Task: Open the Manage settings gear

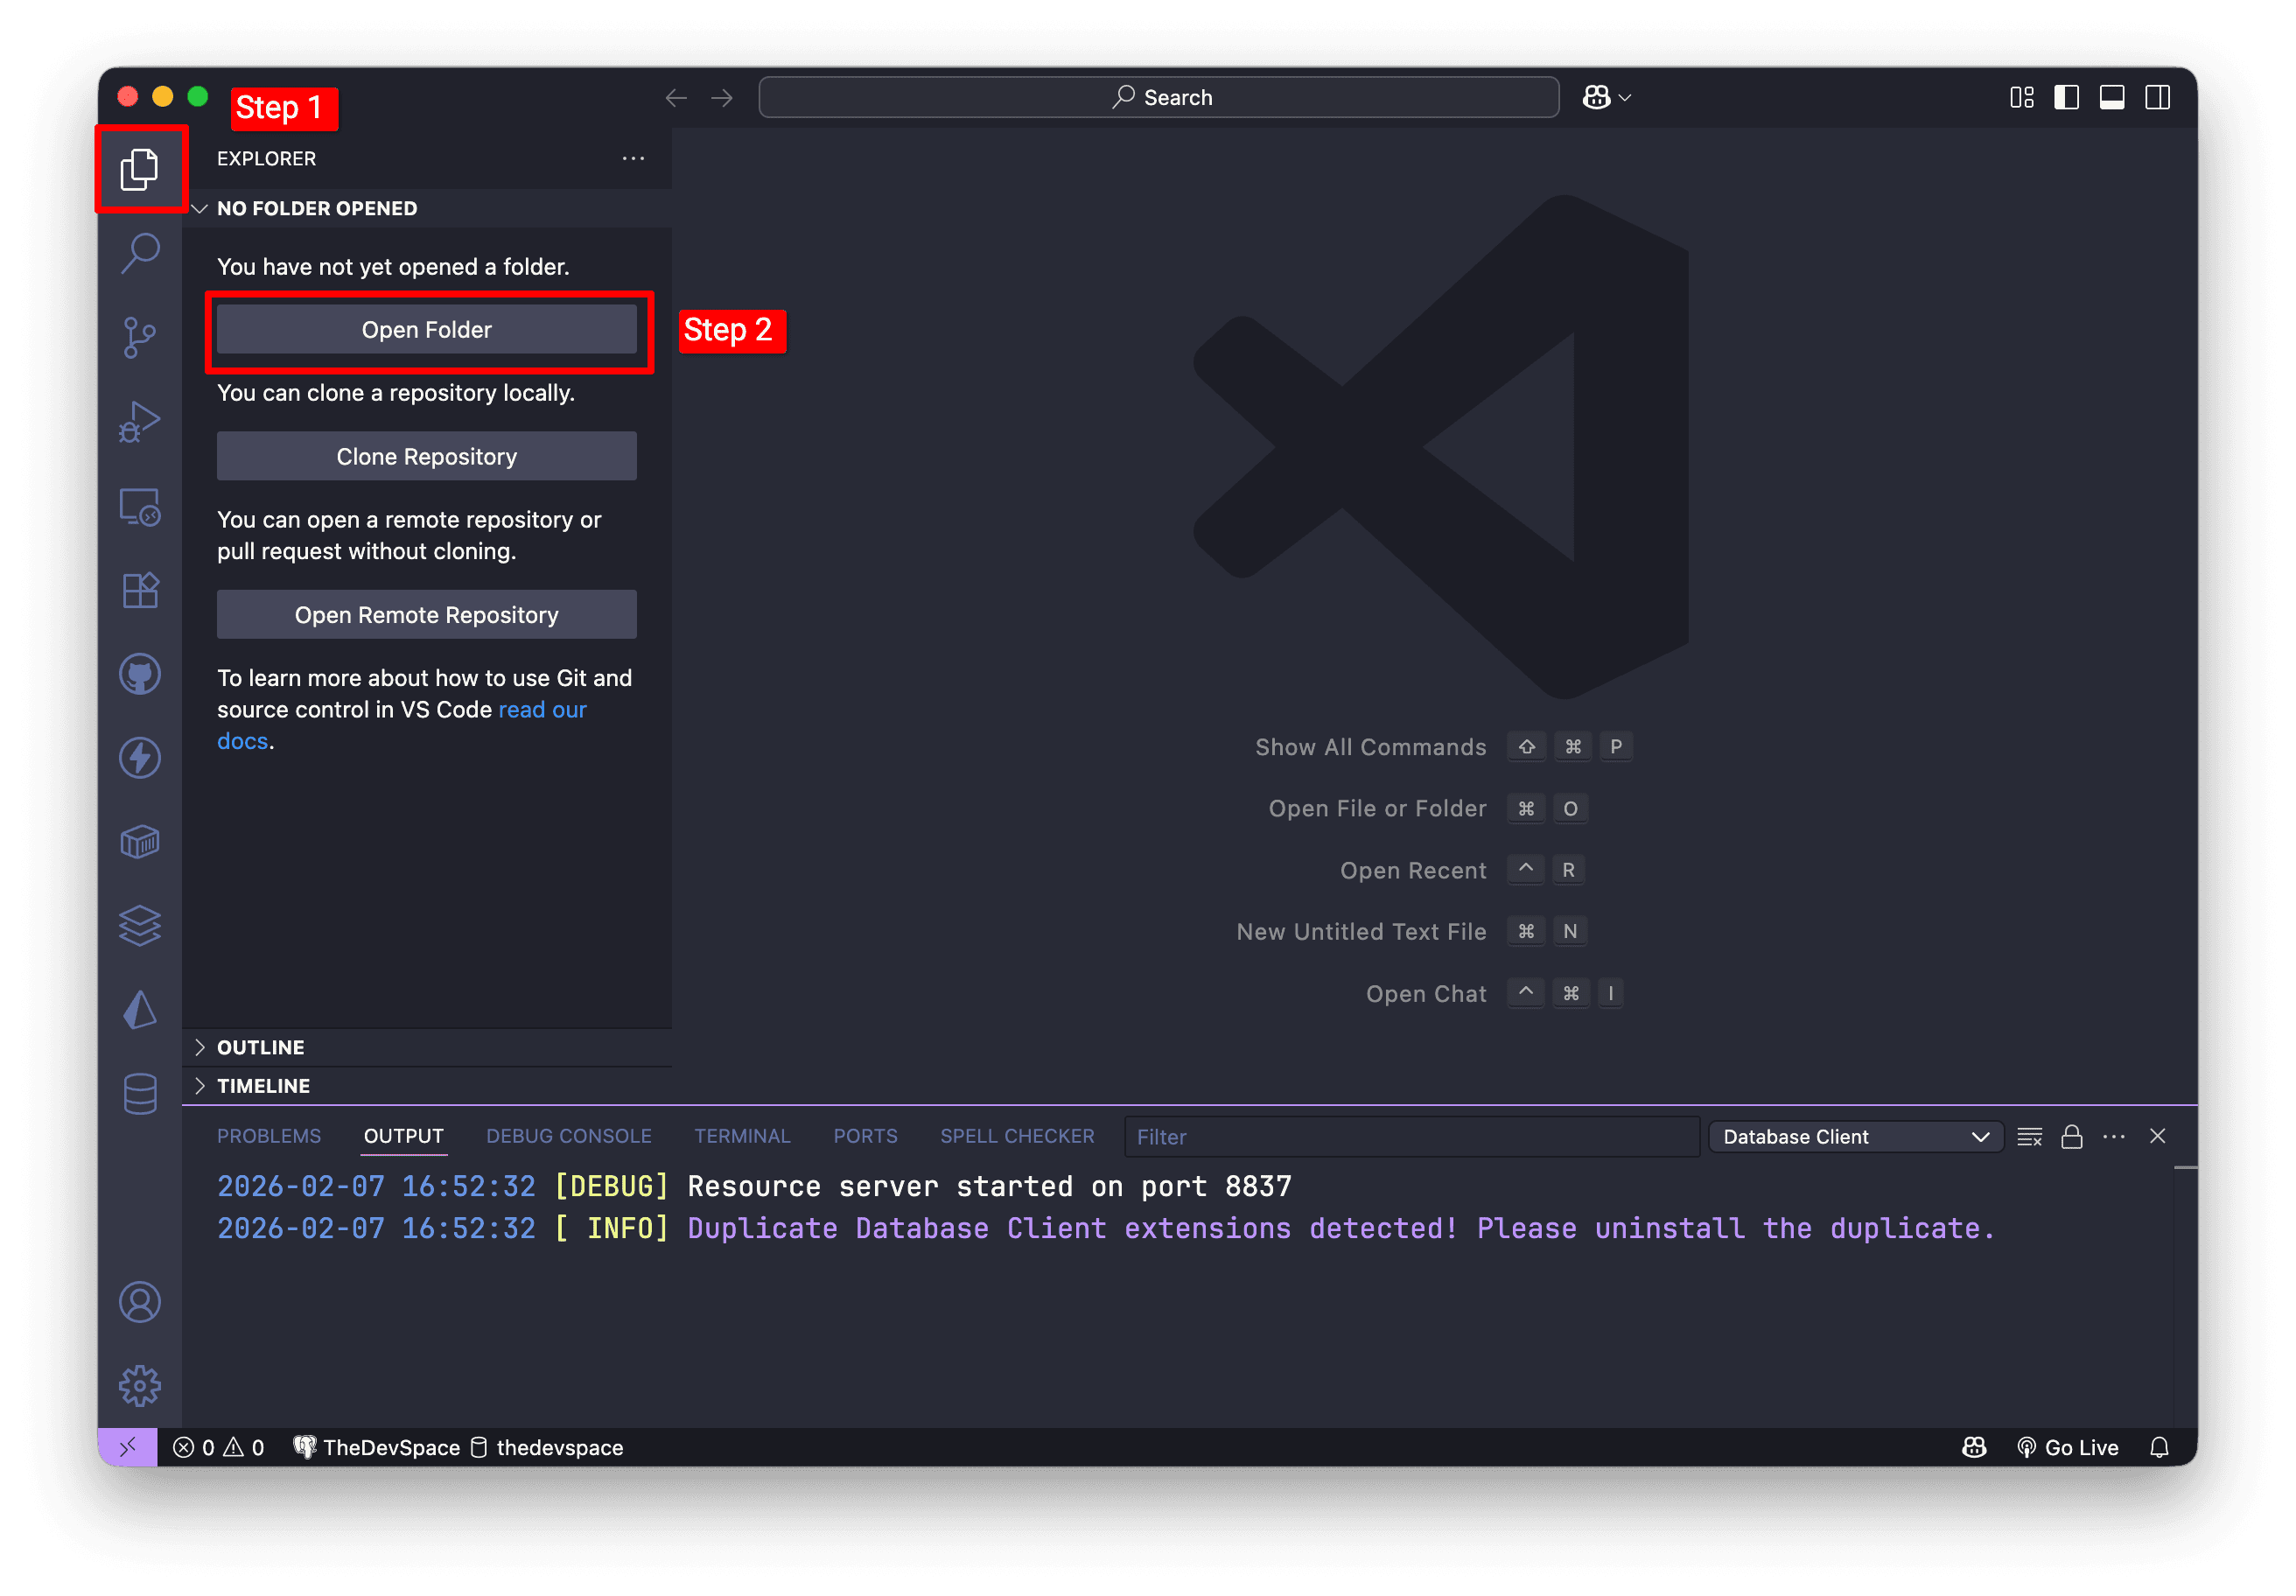Action: tap(140, 1385)
